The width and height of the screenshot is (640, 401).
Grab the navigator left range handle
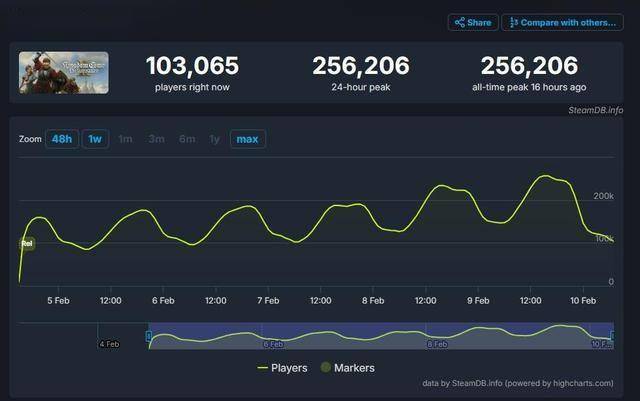pyautogui.click(x=149, y=336)
